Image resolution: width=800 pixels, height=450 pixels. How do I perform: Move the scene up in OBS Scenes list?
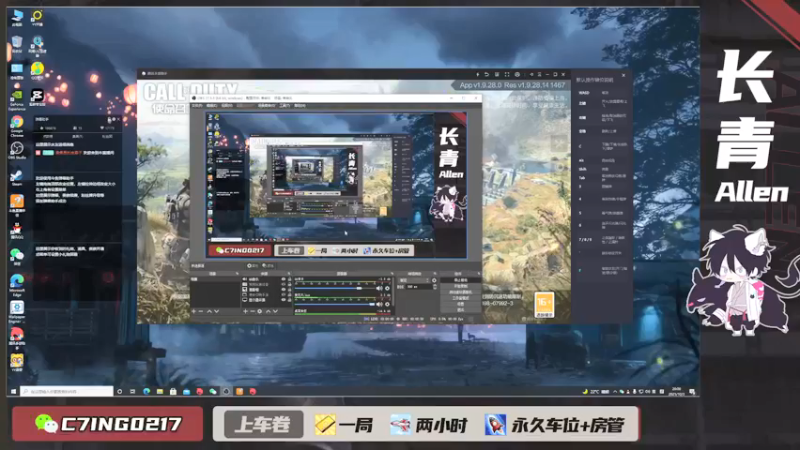click(209, 311)
